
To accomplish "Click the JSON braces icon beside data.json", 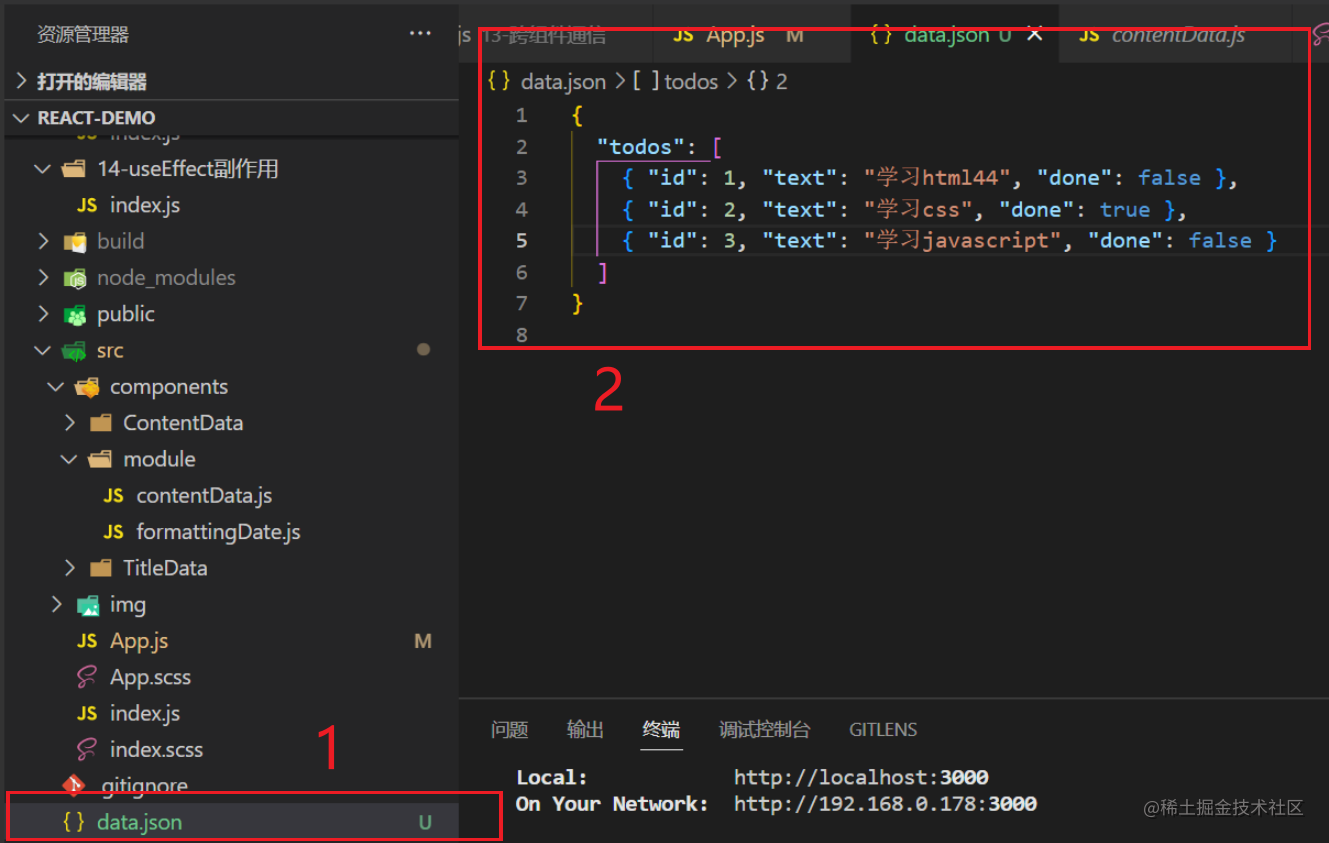I will [74, 822].
